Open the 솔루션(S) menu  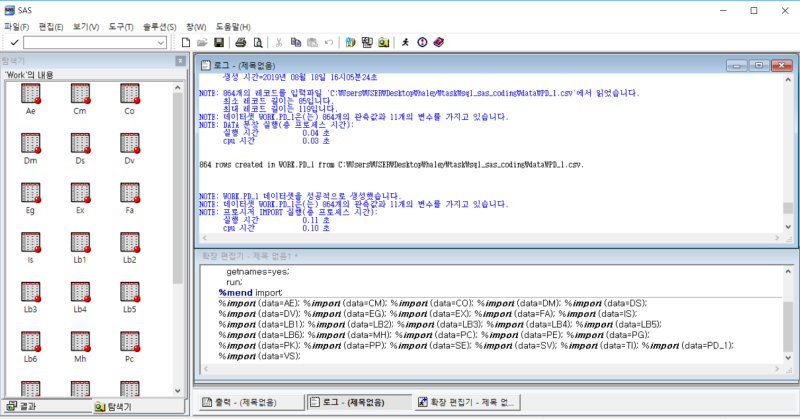160,27
